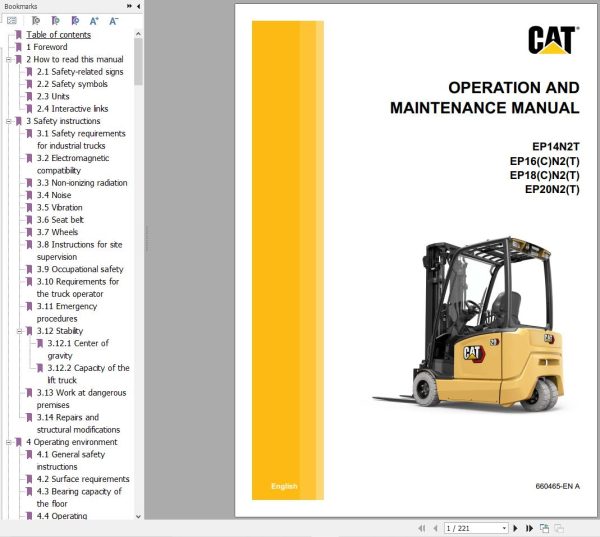Image resolution: width=600 pixels, height=537 pixels.
Task: Open '3.5 Vibration' bookmark
Action: [59, 207]
